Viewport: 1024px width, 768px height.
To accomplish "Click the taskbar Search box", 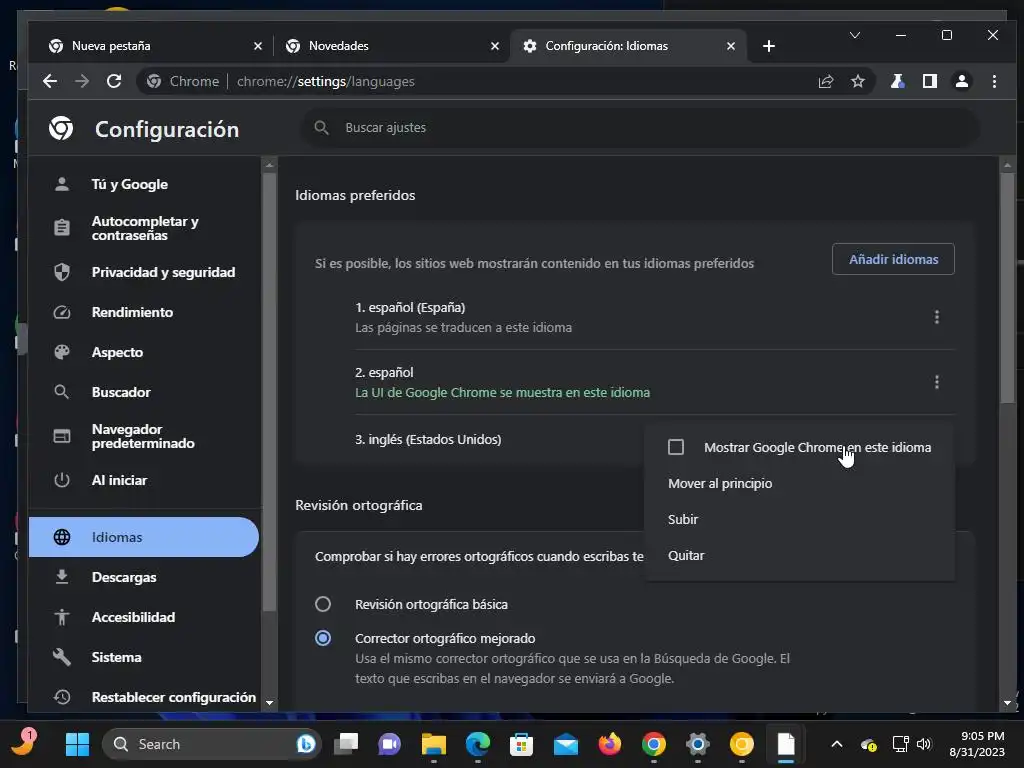I will (x=212, y=744).
